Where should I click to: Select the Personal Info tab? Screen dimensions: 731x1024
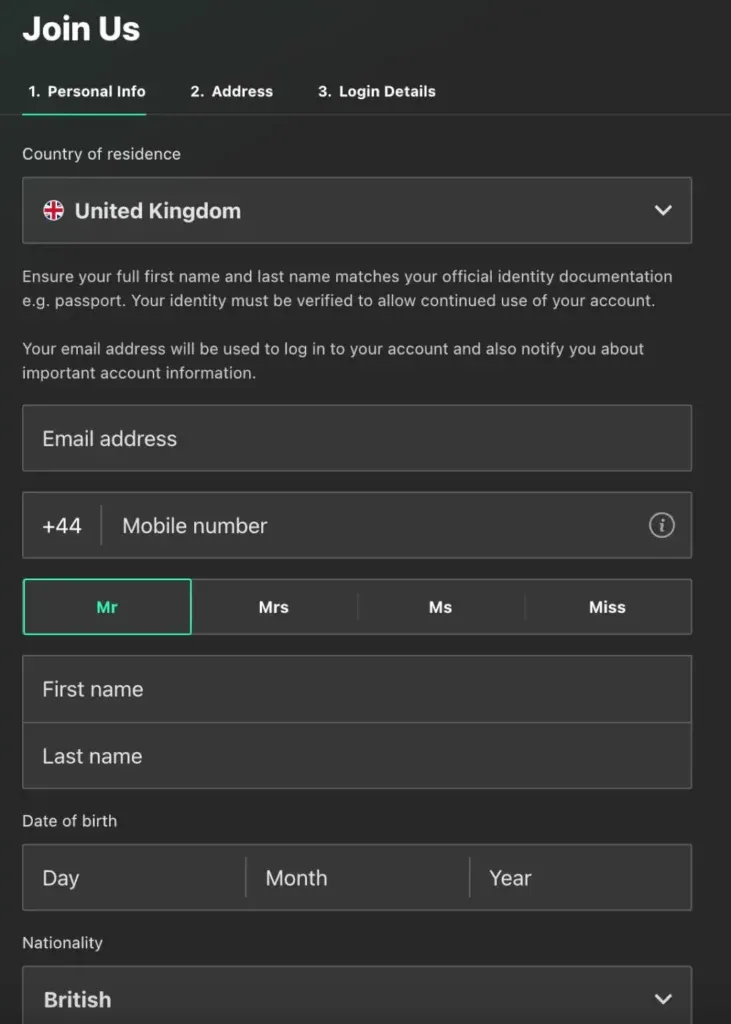pos(85,91)
